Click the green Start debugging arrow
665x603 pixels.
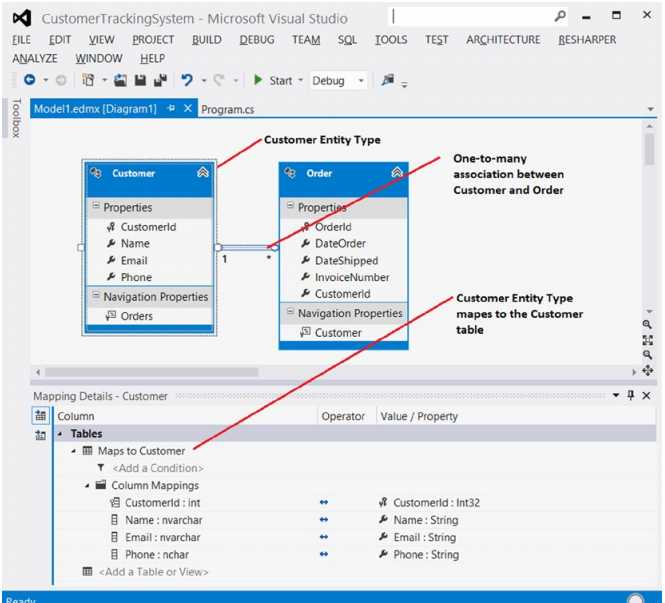[257, 80]
